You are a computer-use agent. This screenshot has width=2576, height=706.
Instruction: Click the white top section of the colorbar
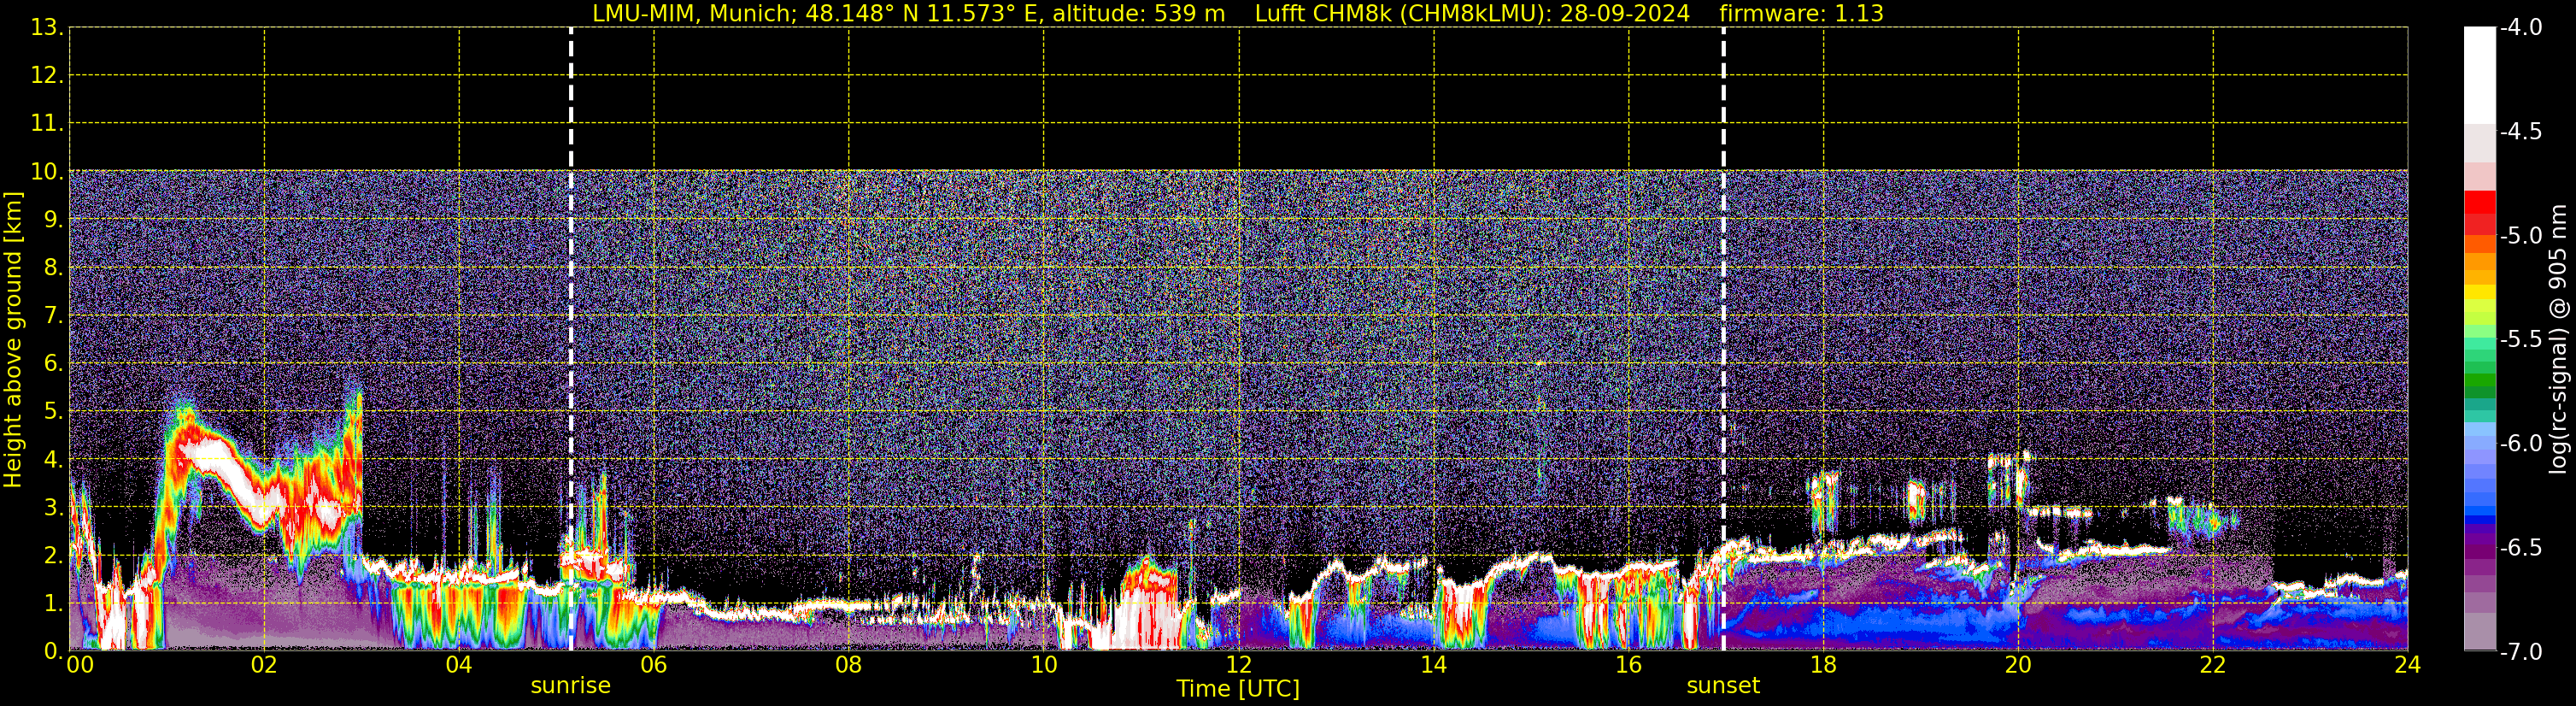click(x=2479, y=75)
